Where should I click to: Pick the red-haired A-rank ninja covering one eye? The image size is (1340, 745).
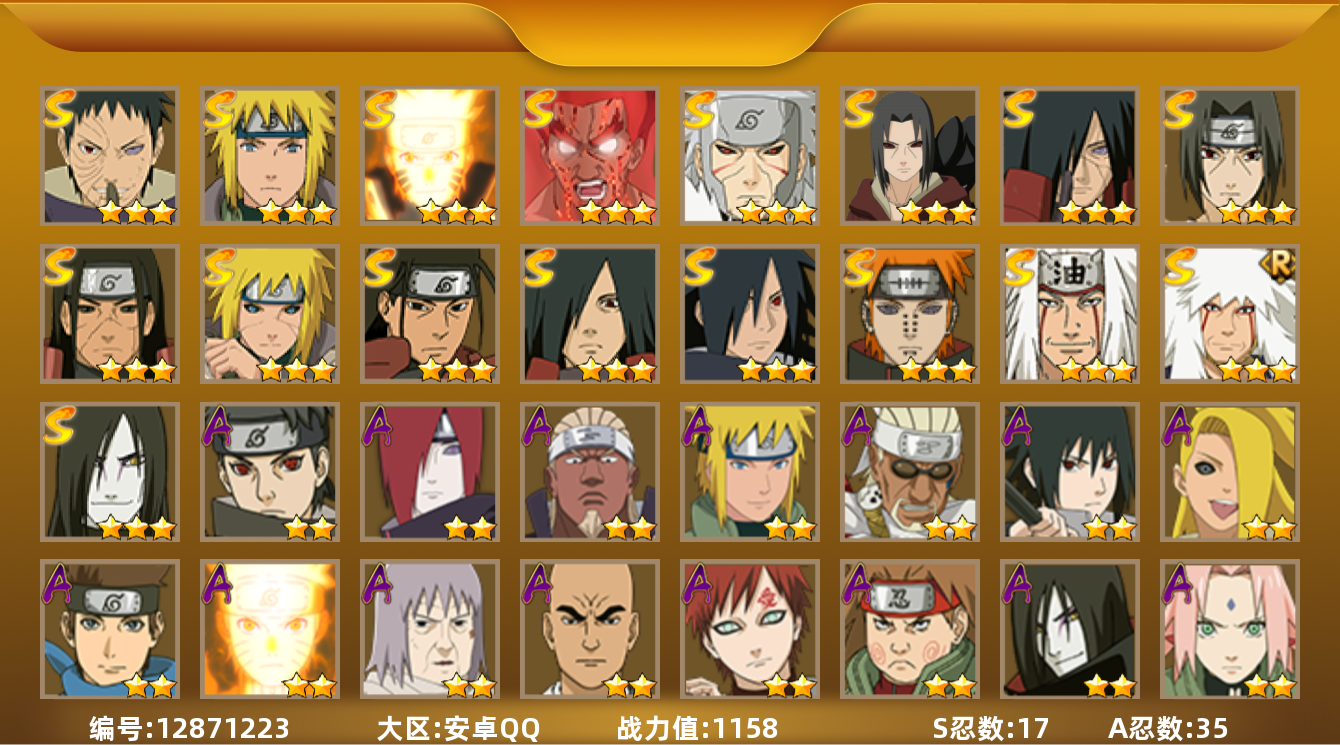[429, 472]
